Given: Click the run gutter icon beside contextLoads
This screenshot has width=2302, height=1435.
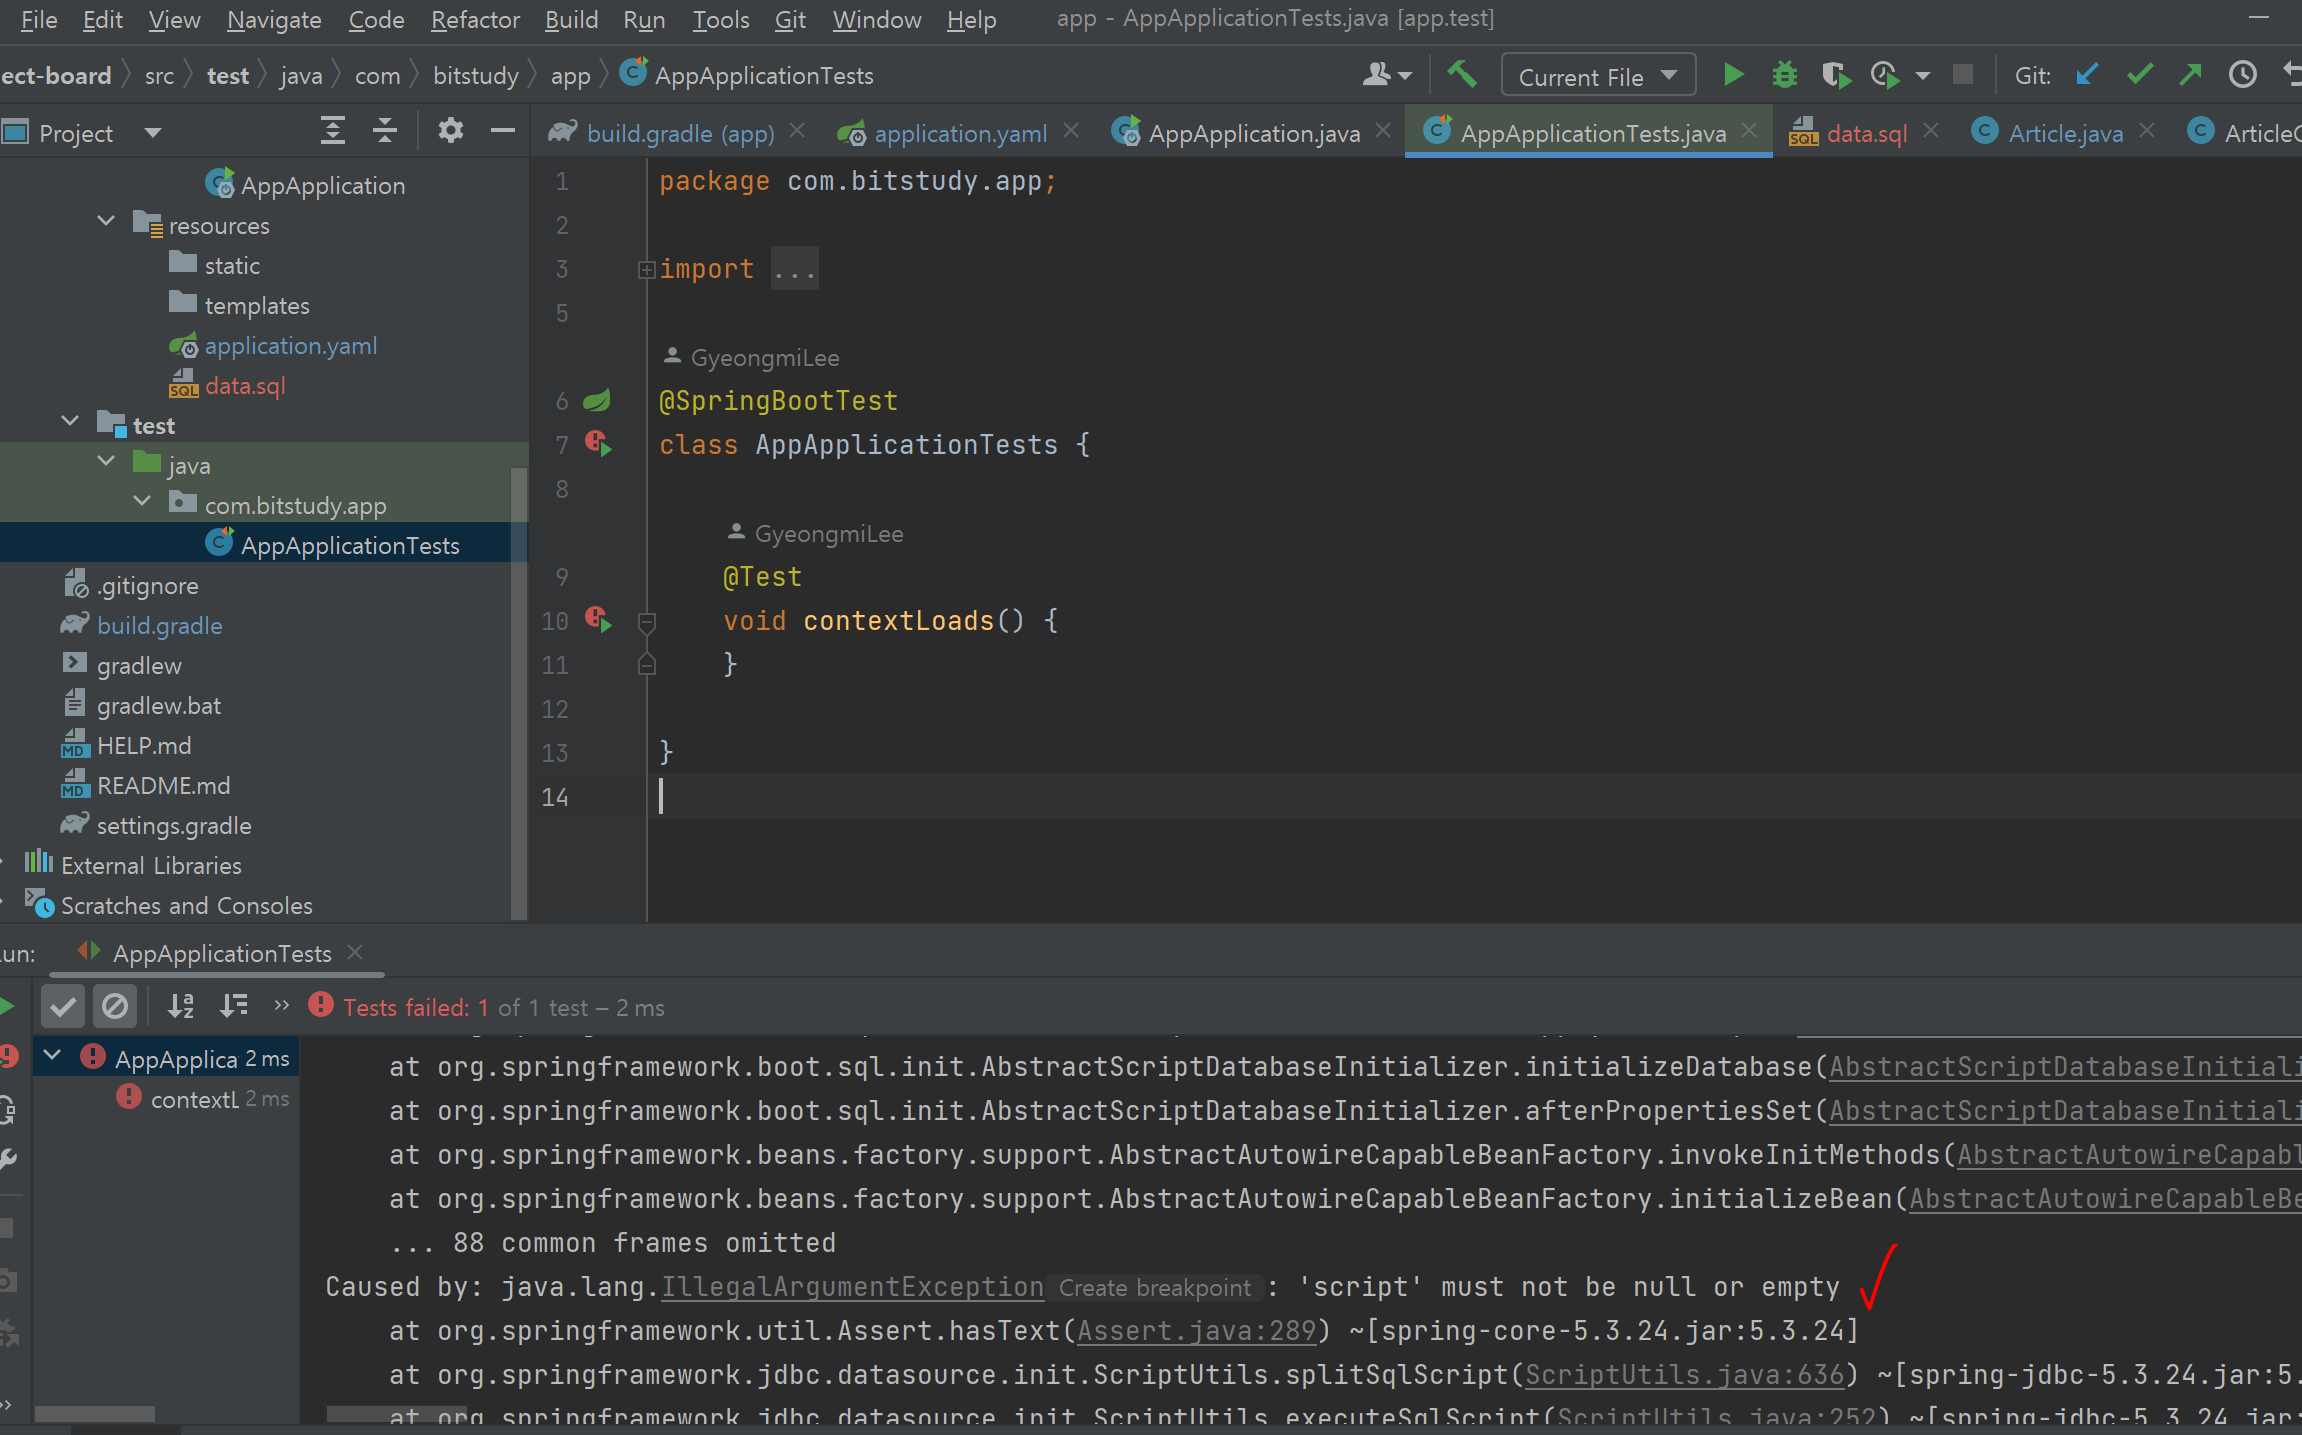Looking at the screenshot, I should point(599,620).
